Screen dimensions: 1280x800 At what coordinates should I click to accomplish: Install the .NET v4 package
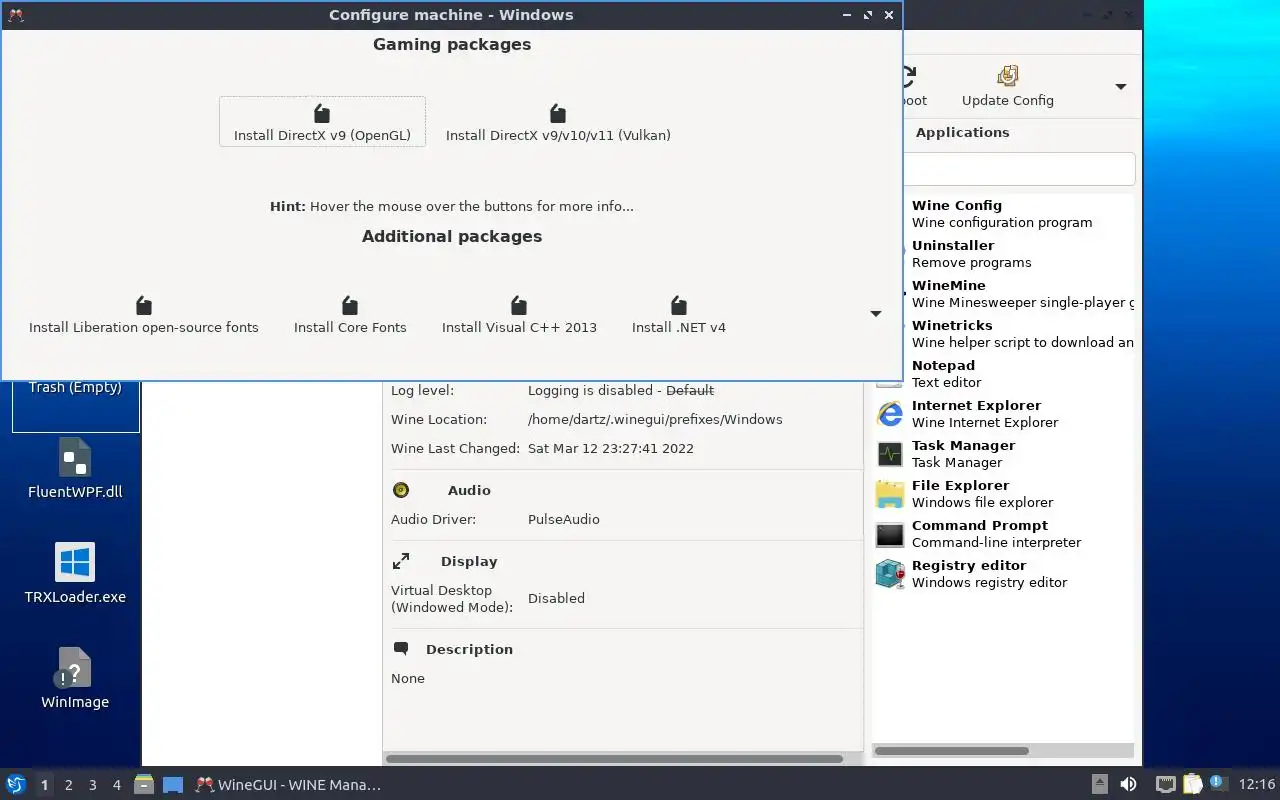pyautogui.click(x=679, y=314)
